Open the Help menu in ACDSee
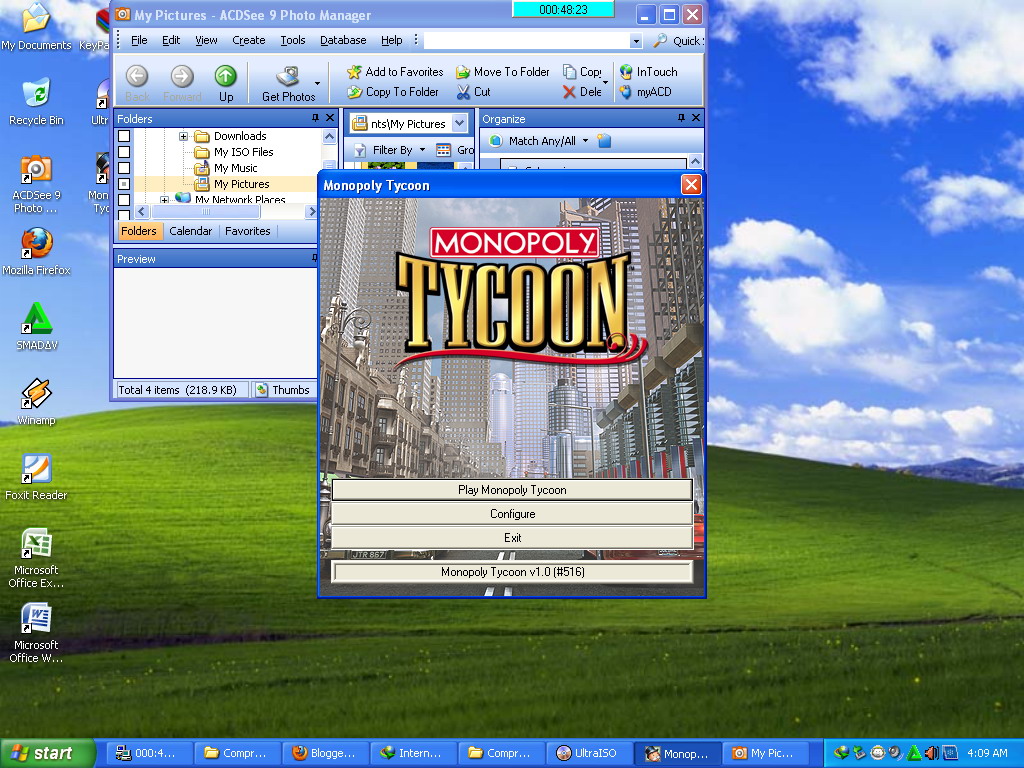The width and height of the screenshot is (1024, 768). click(392, 40)
